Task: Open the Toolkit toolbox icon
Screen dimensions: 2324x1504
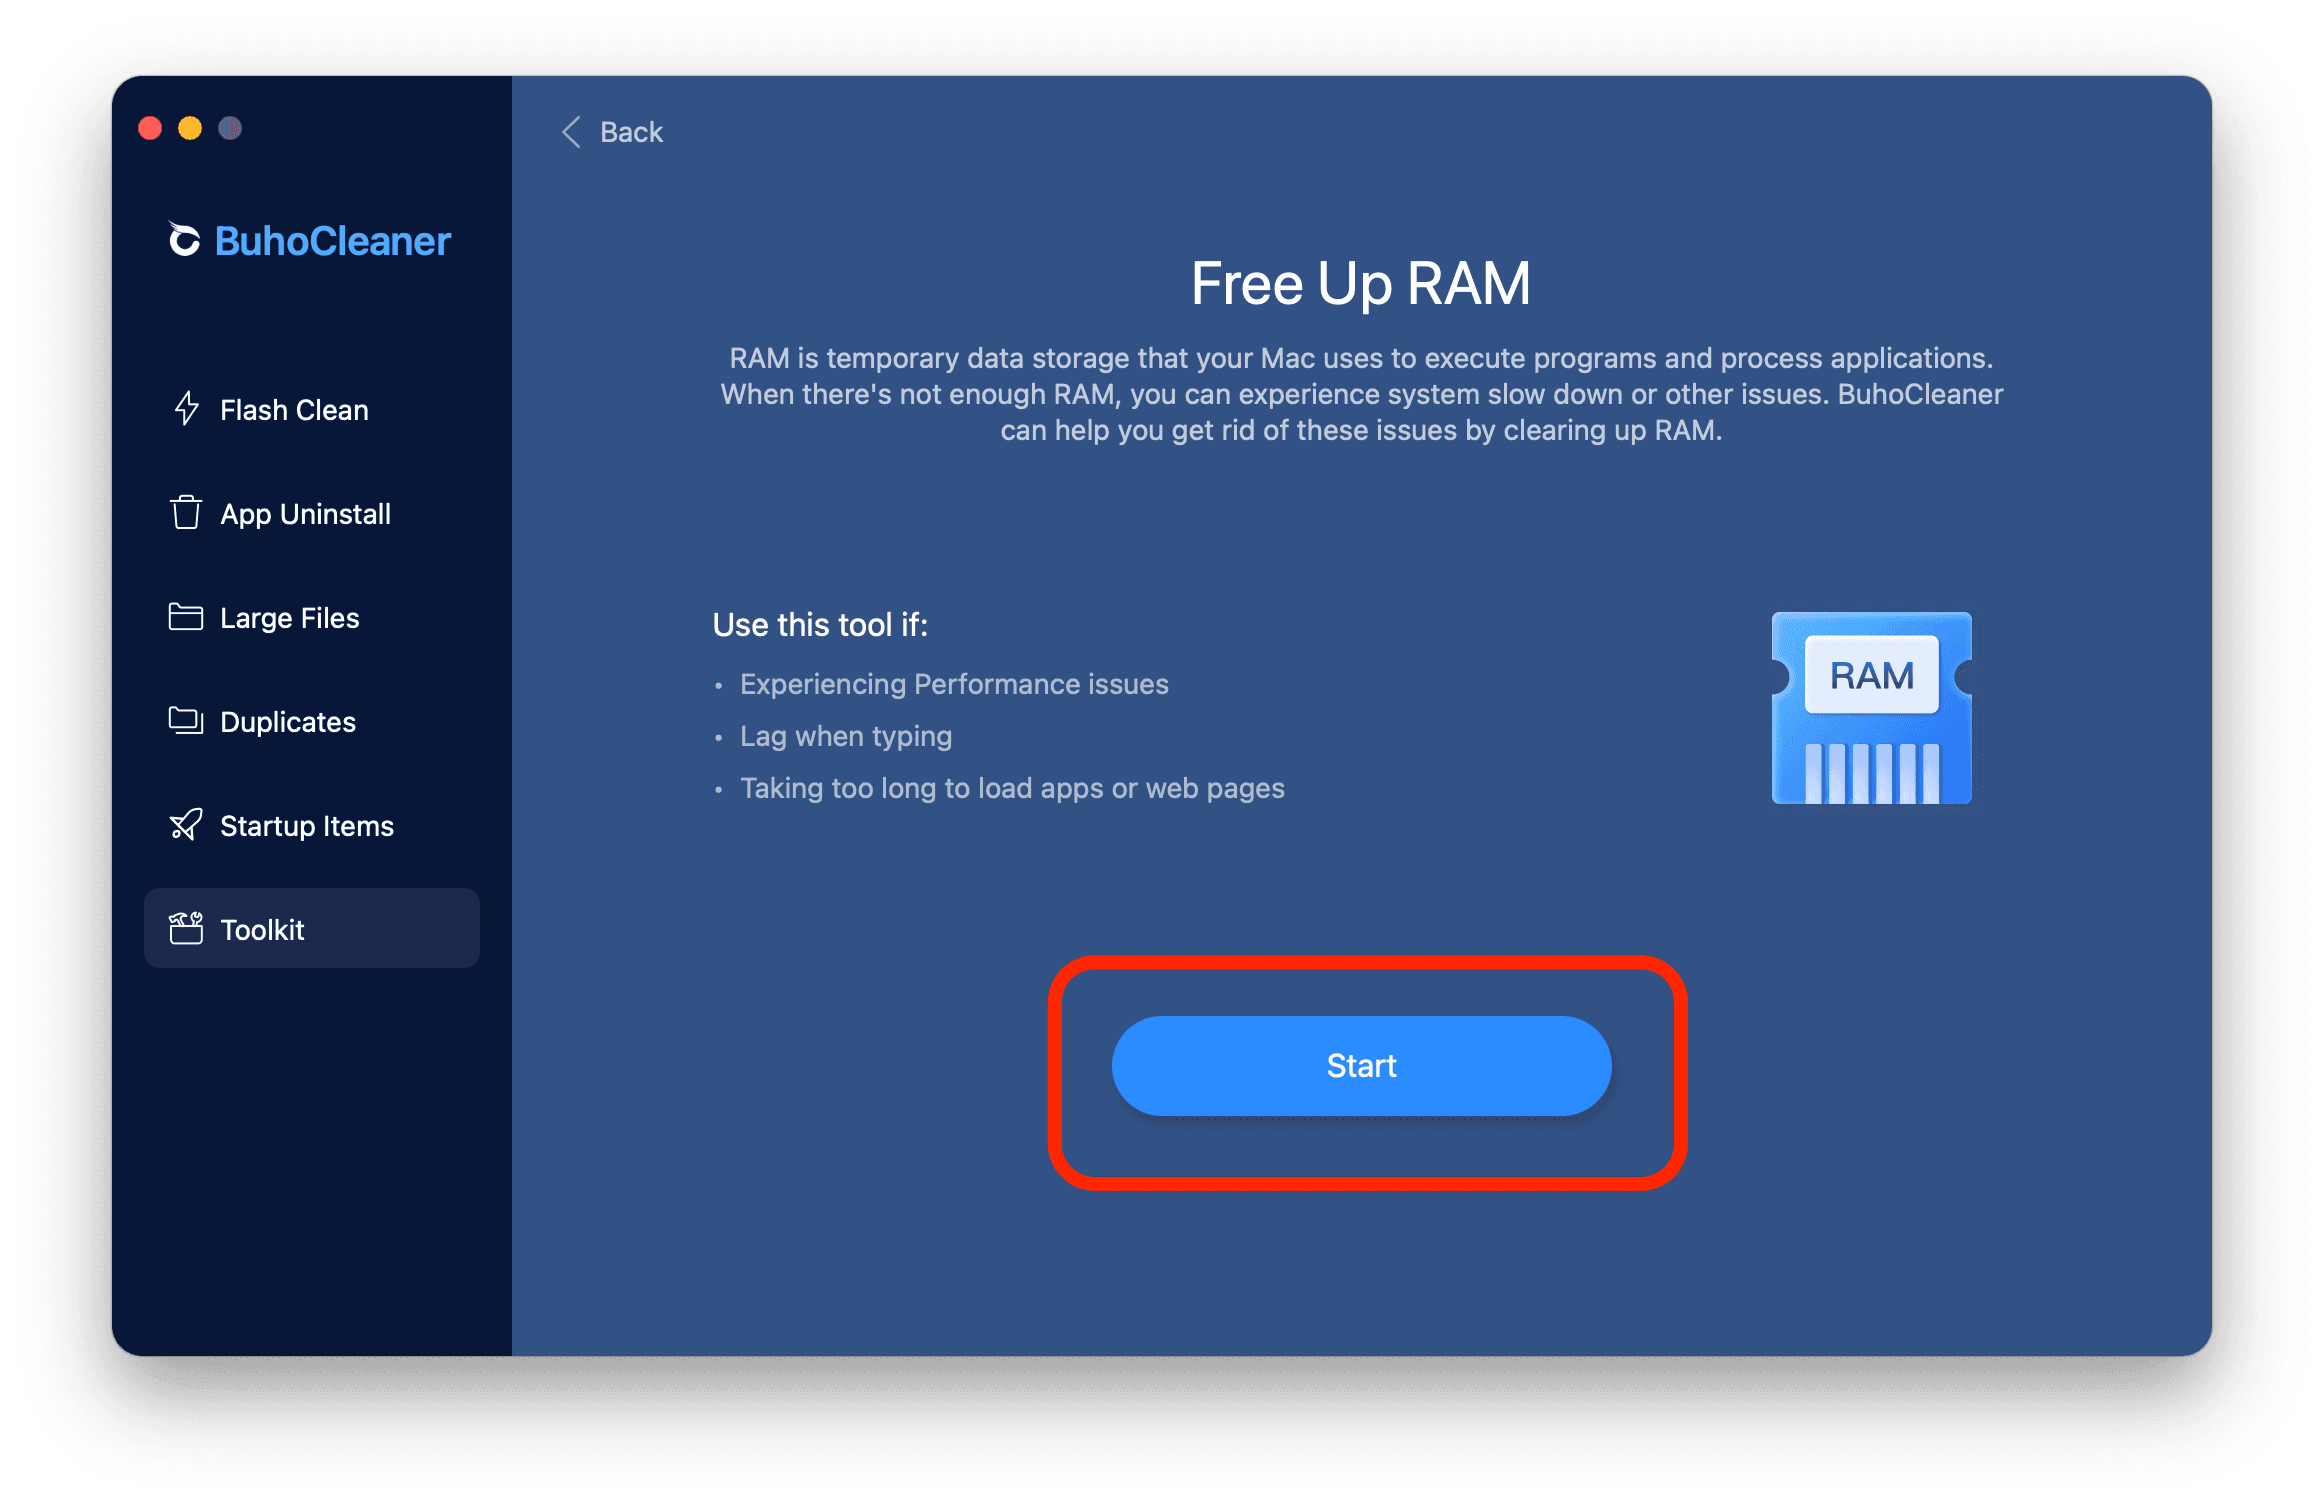Action: (185, 928)
